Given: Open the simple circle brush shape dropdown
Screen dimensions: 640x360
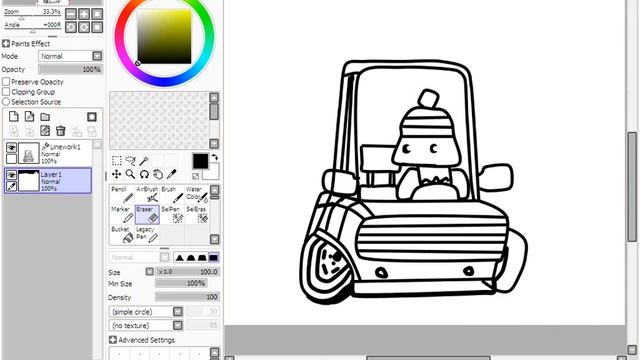Looking at the screenshot, I should click(178, 312).
